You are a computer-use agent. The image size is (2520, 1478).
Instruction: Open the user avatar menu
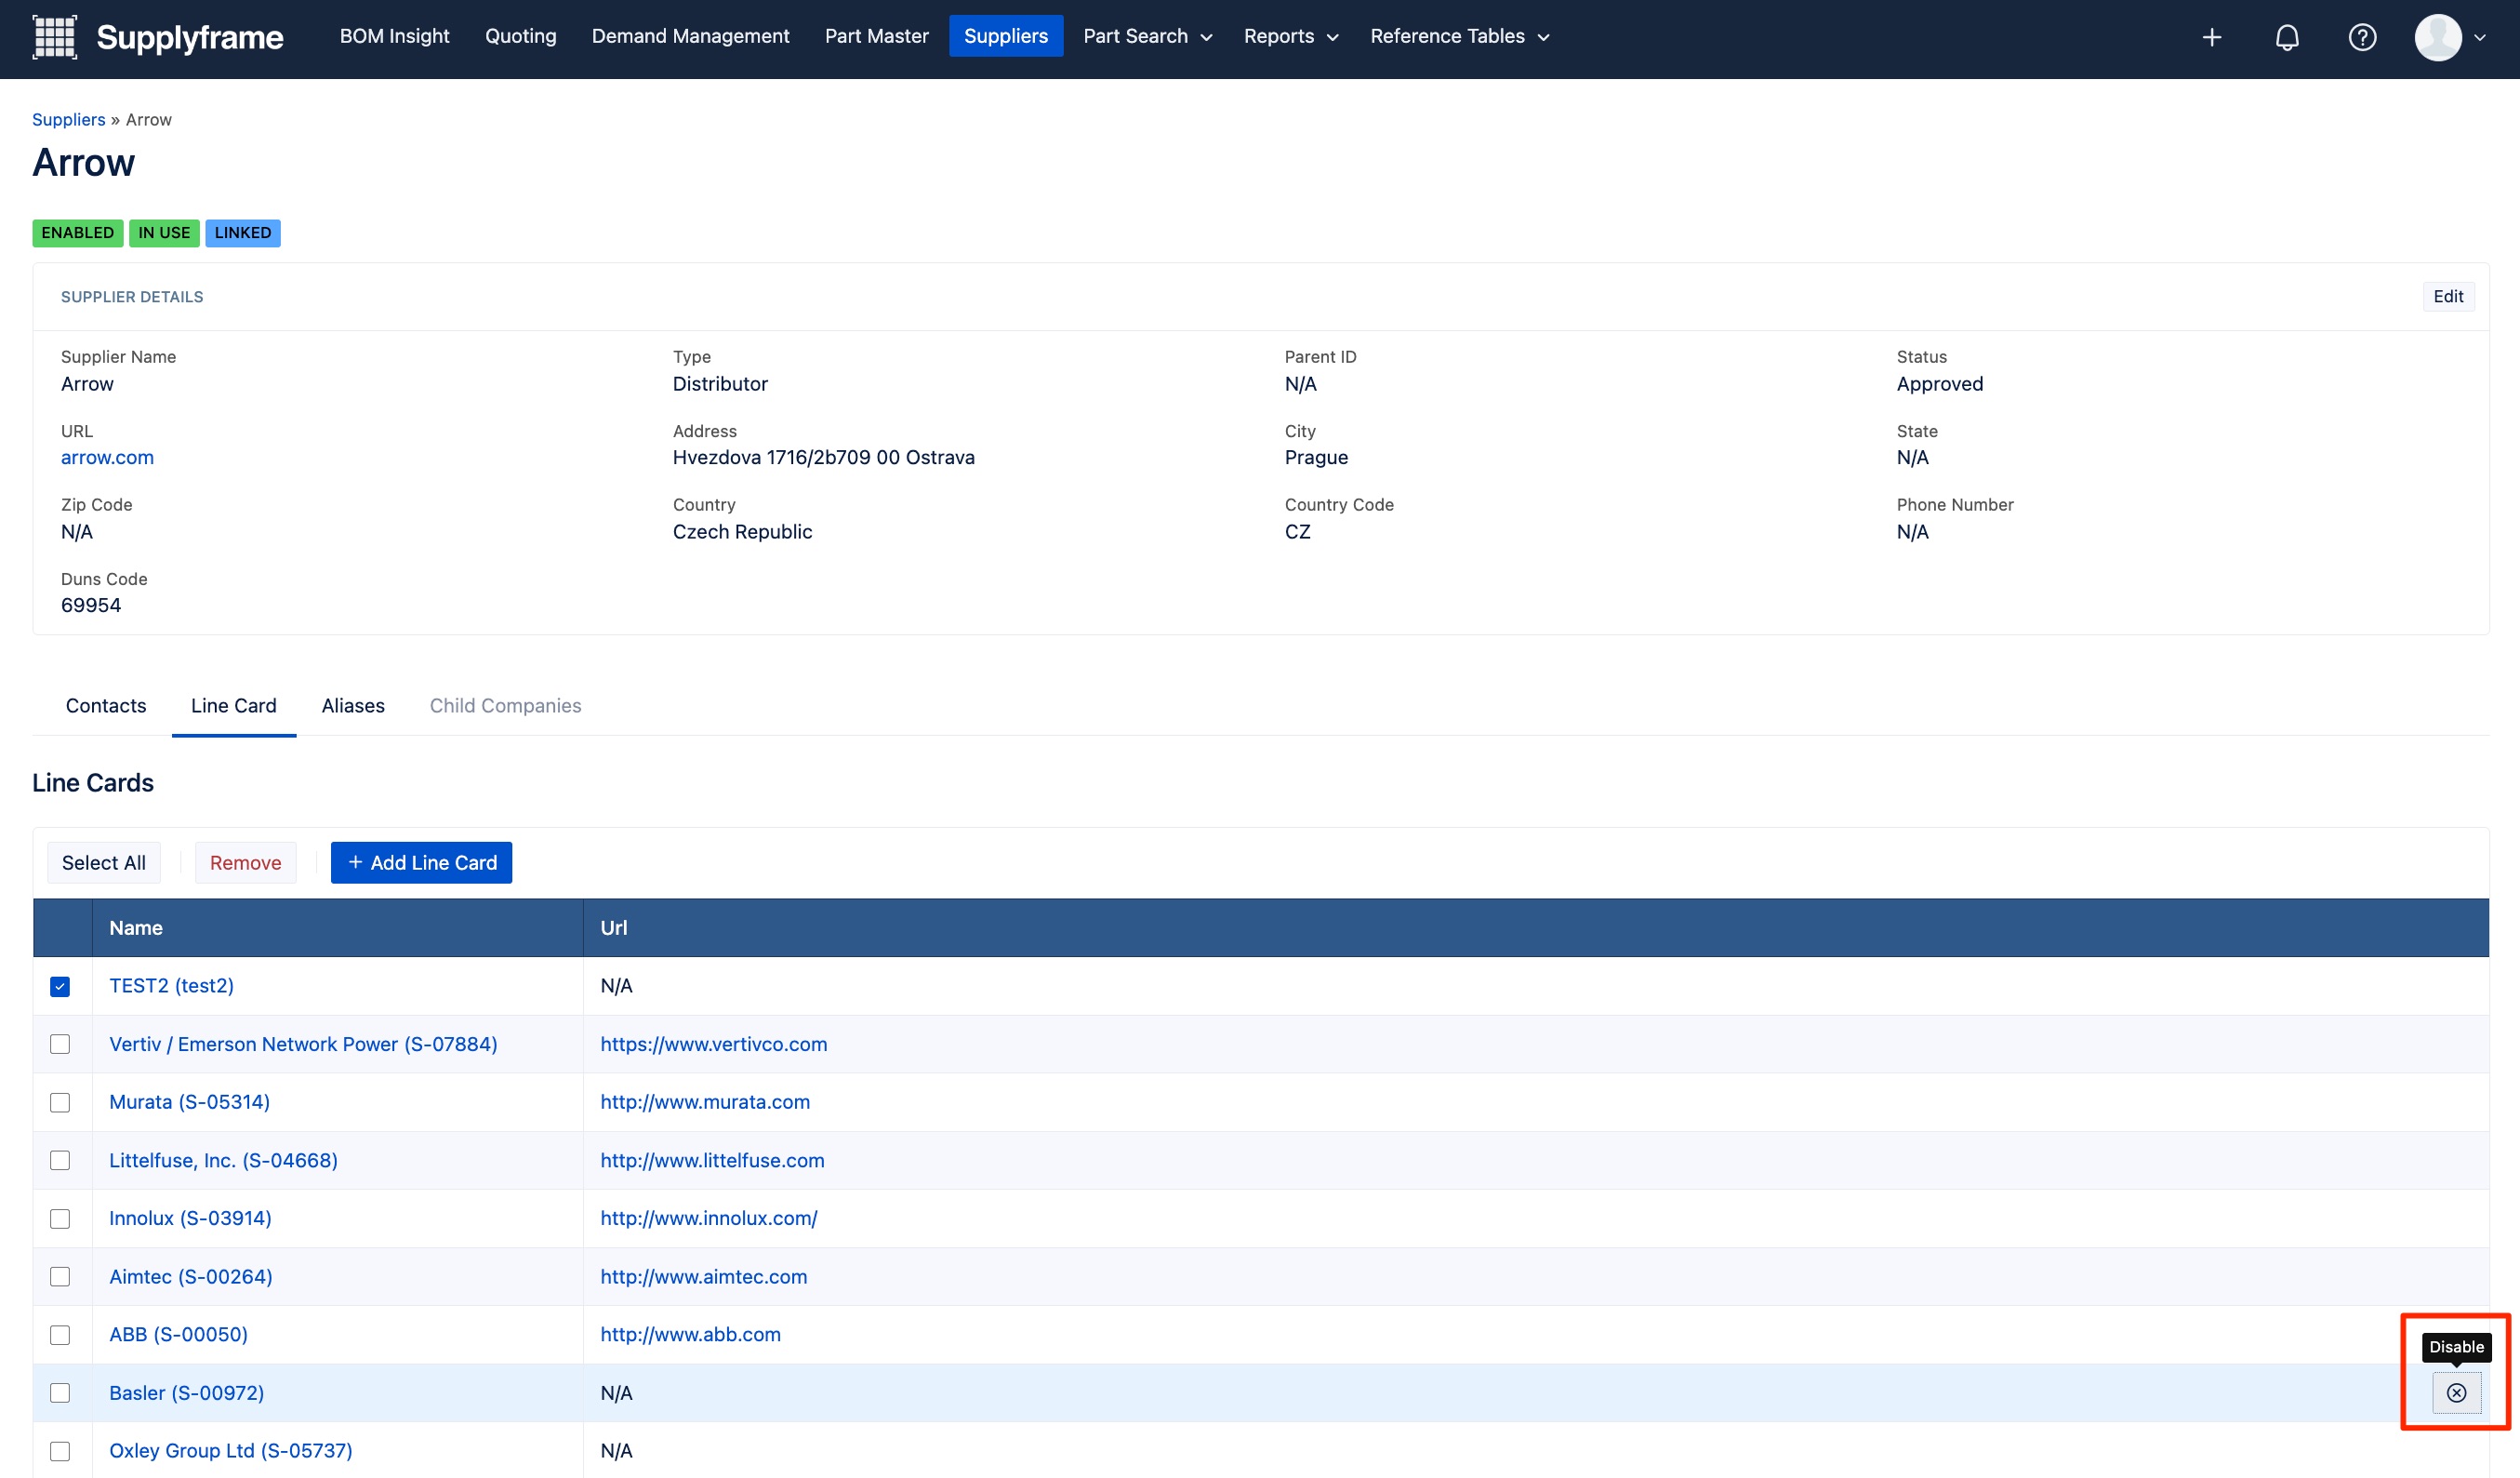tap(2437, 37)
